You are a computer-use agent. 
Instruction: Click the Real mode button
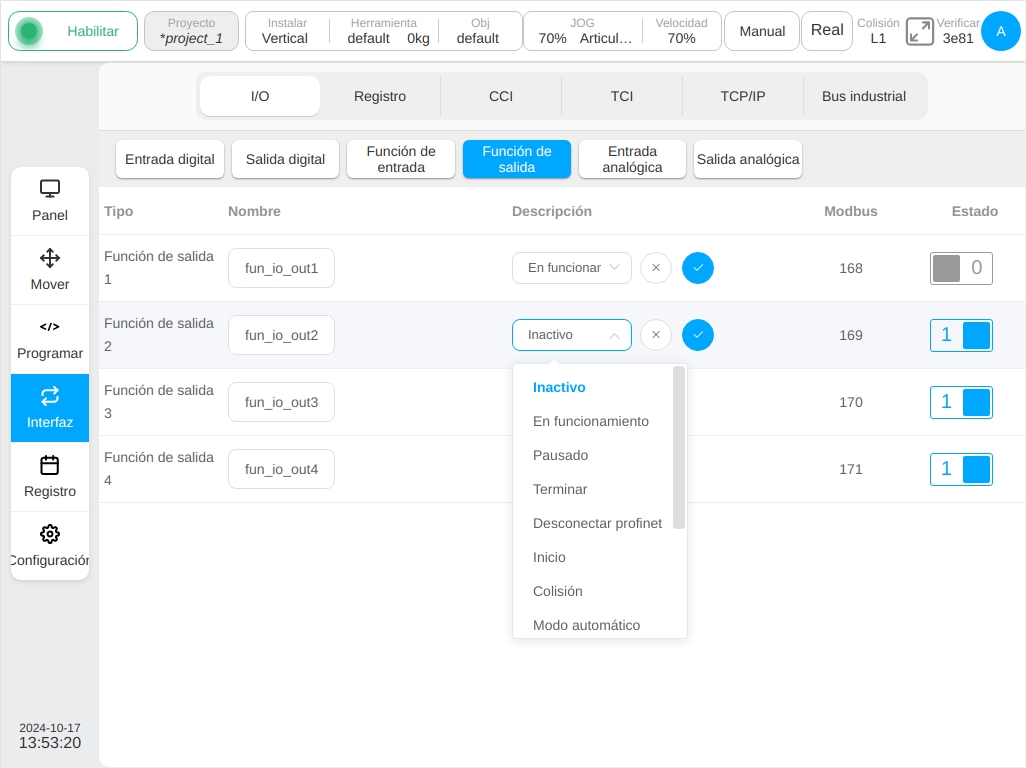[x=827, y=31]
